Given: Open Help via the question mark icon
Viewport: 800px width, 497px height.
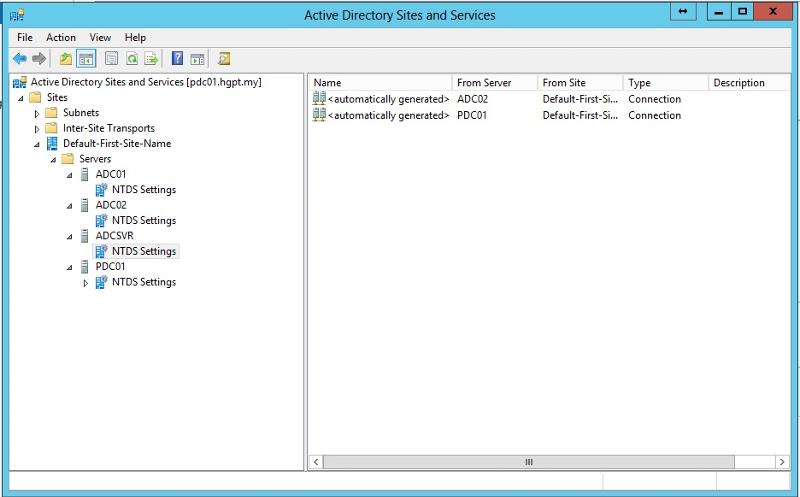Looking at the screenshot, I should (x=177, y=59).
